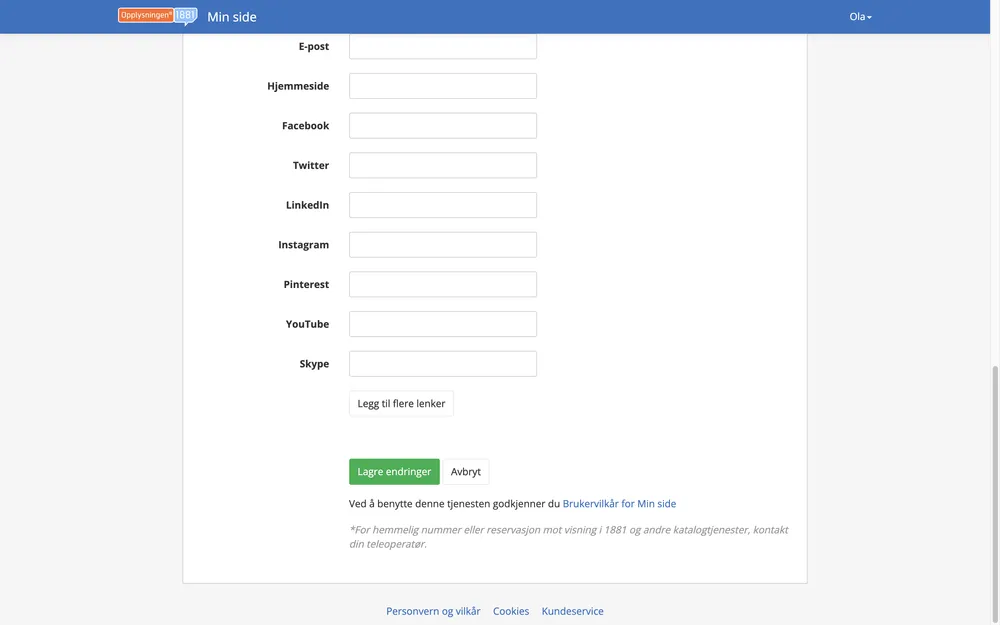1000x625 pixels.
Task: Cancel using the Avbryt button
Action: tap(466, 472)
